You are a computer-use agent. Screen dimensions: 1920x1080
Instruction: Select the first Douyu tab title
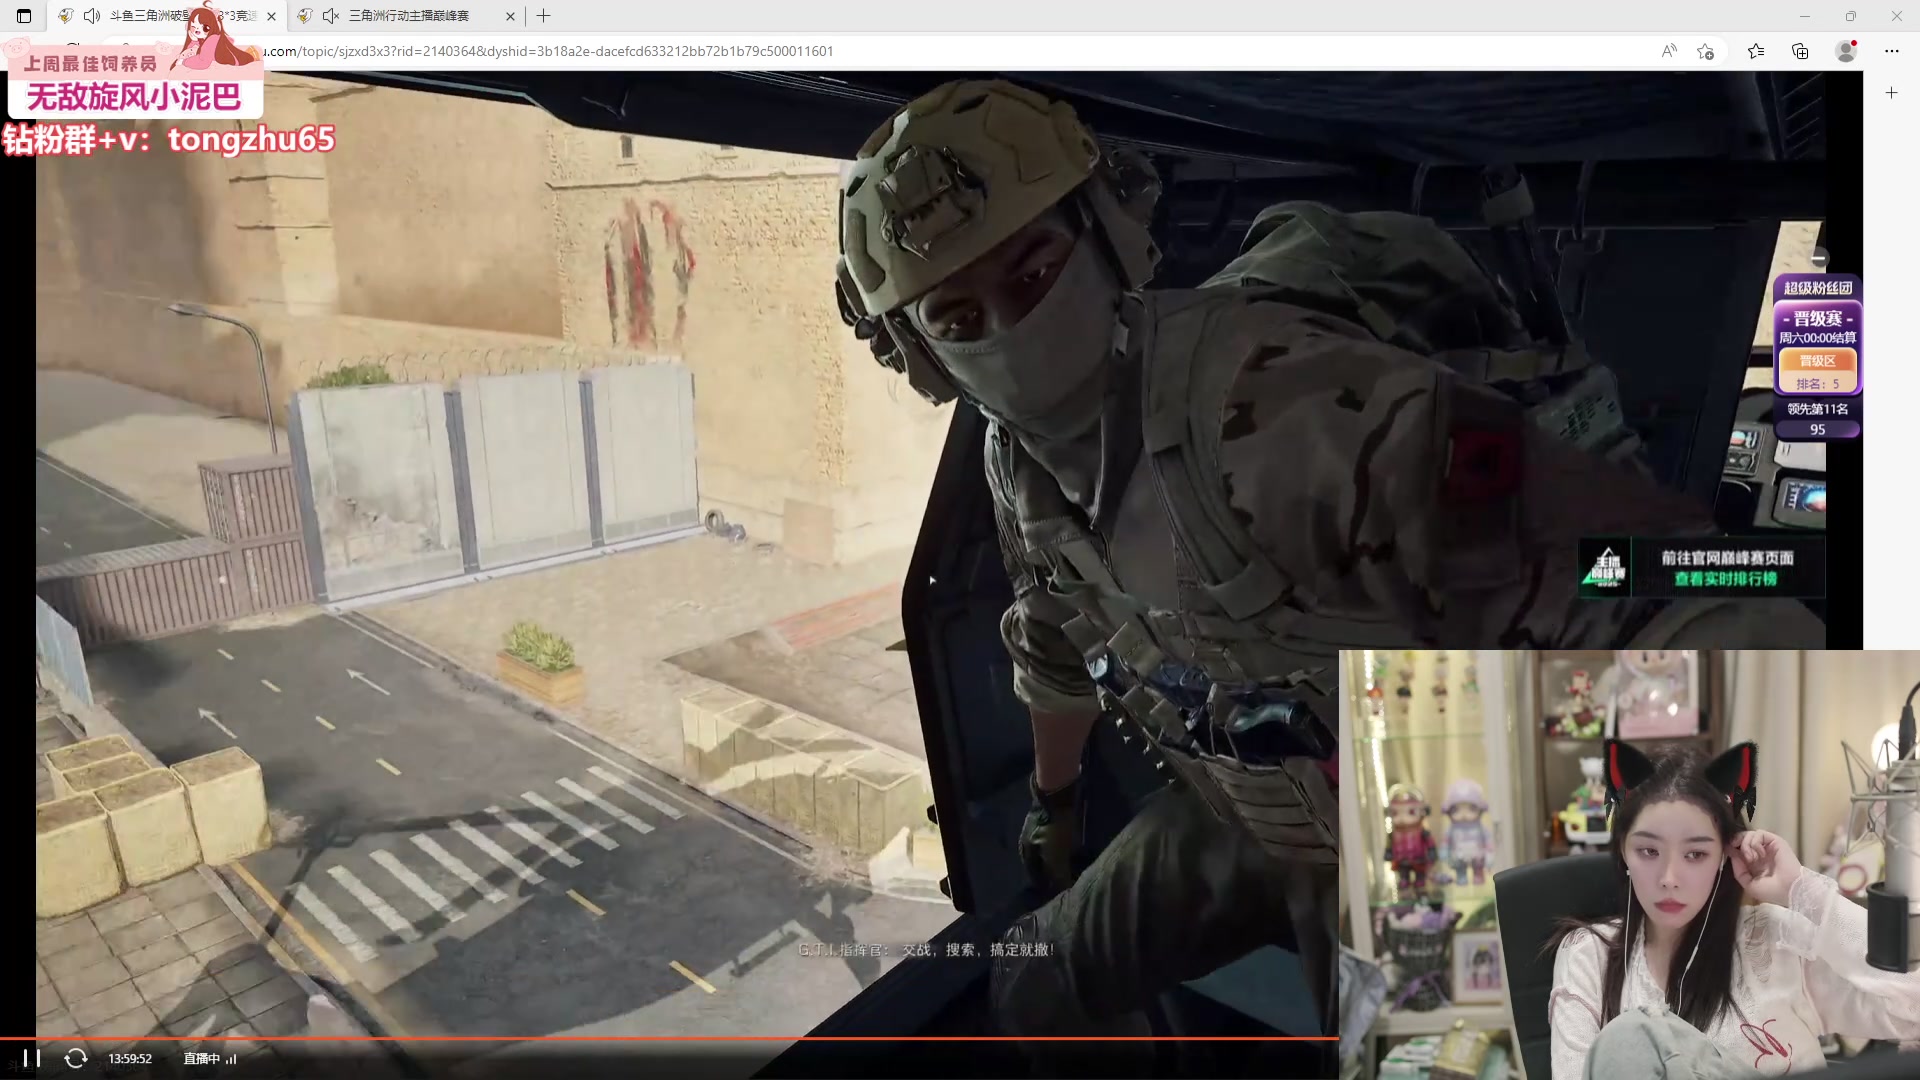point(183,16)
